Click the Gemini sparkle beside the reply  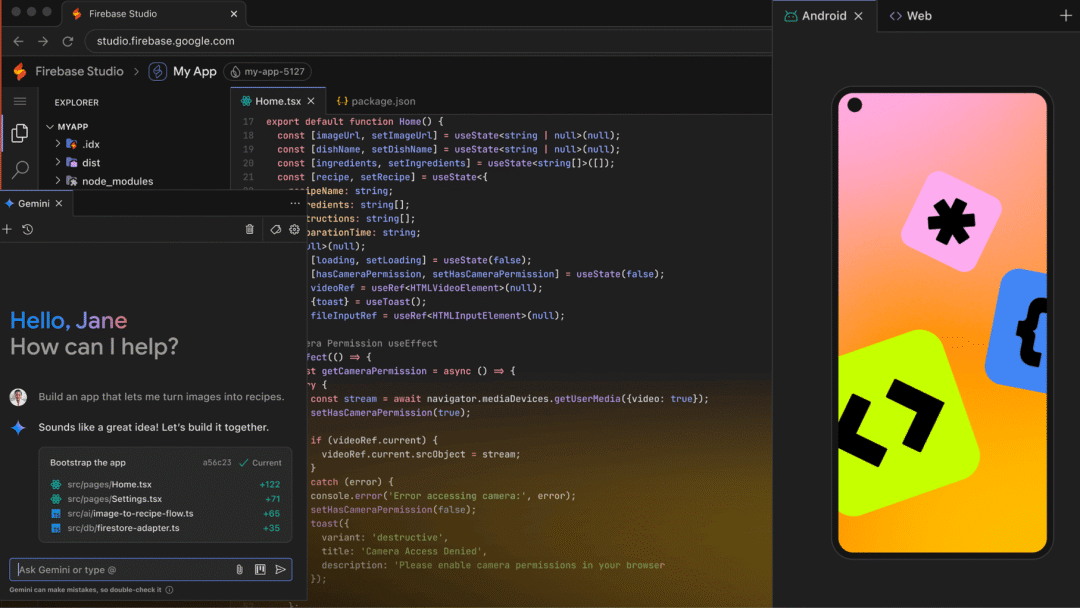click(19, 428)
